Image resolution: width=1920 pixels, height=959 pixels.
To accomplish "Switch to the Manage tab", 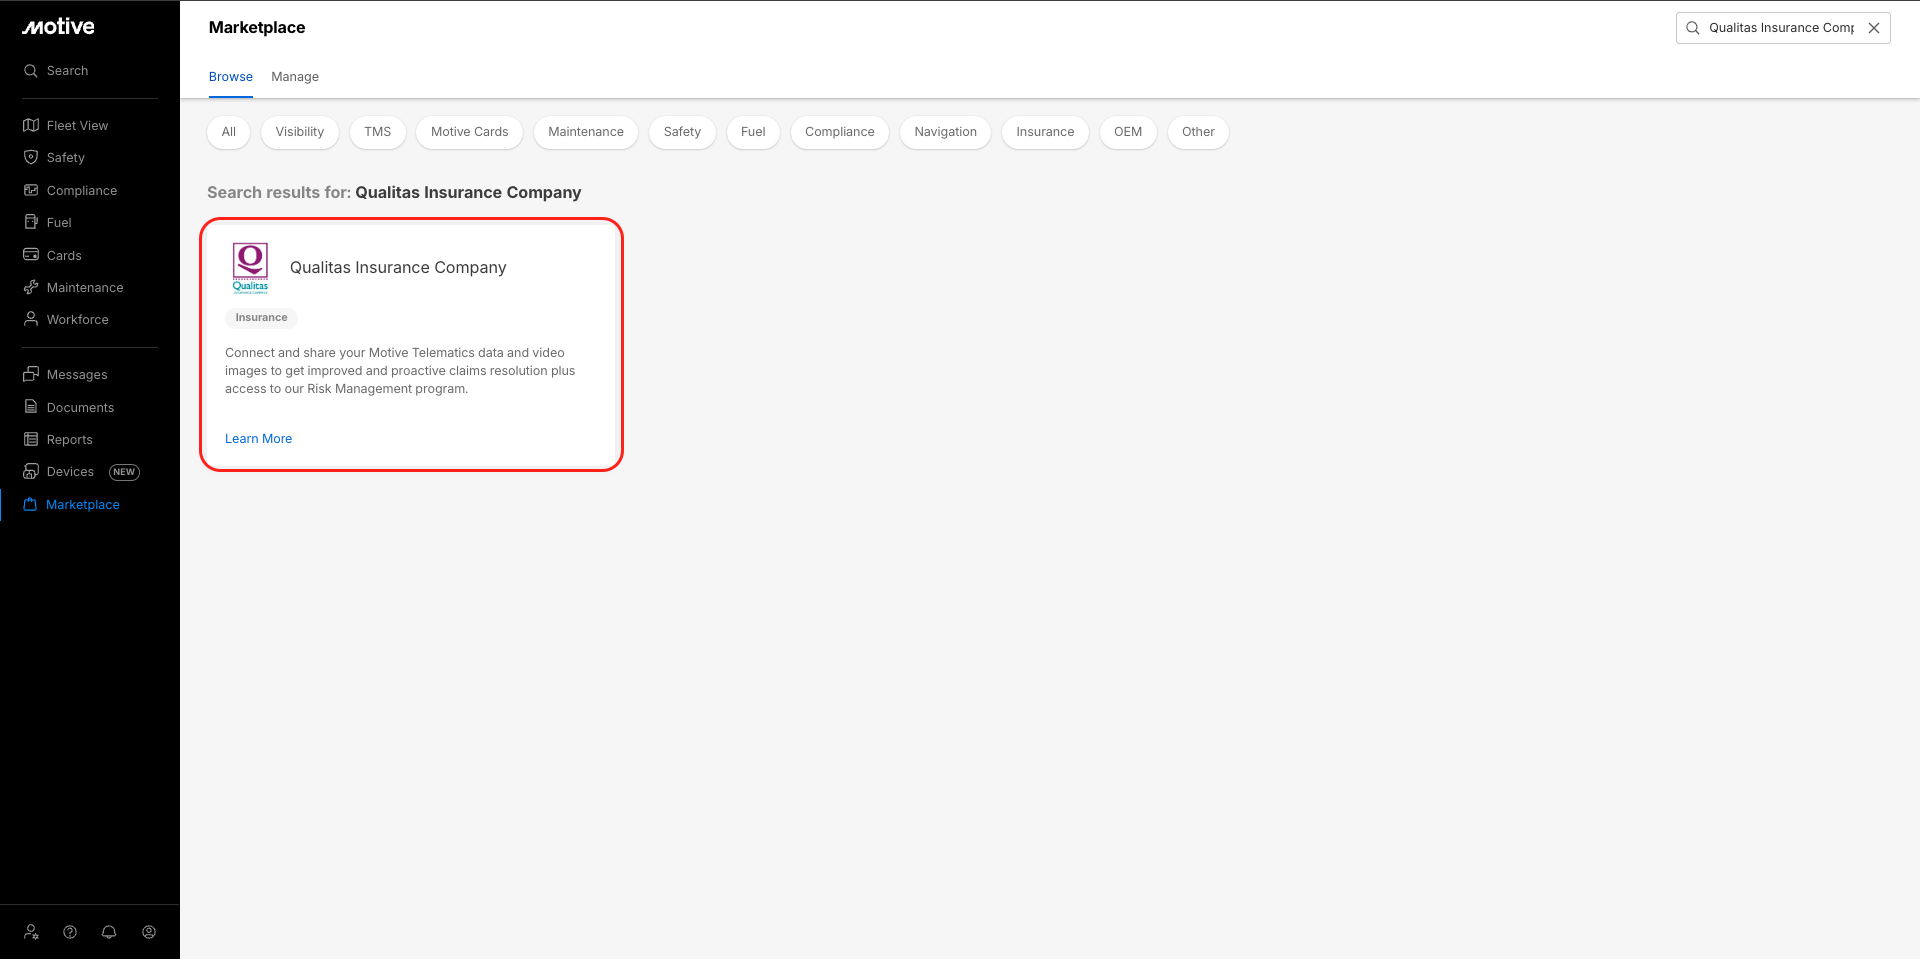I will coord(295,77).
